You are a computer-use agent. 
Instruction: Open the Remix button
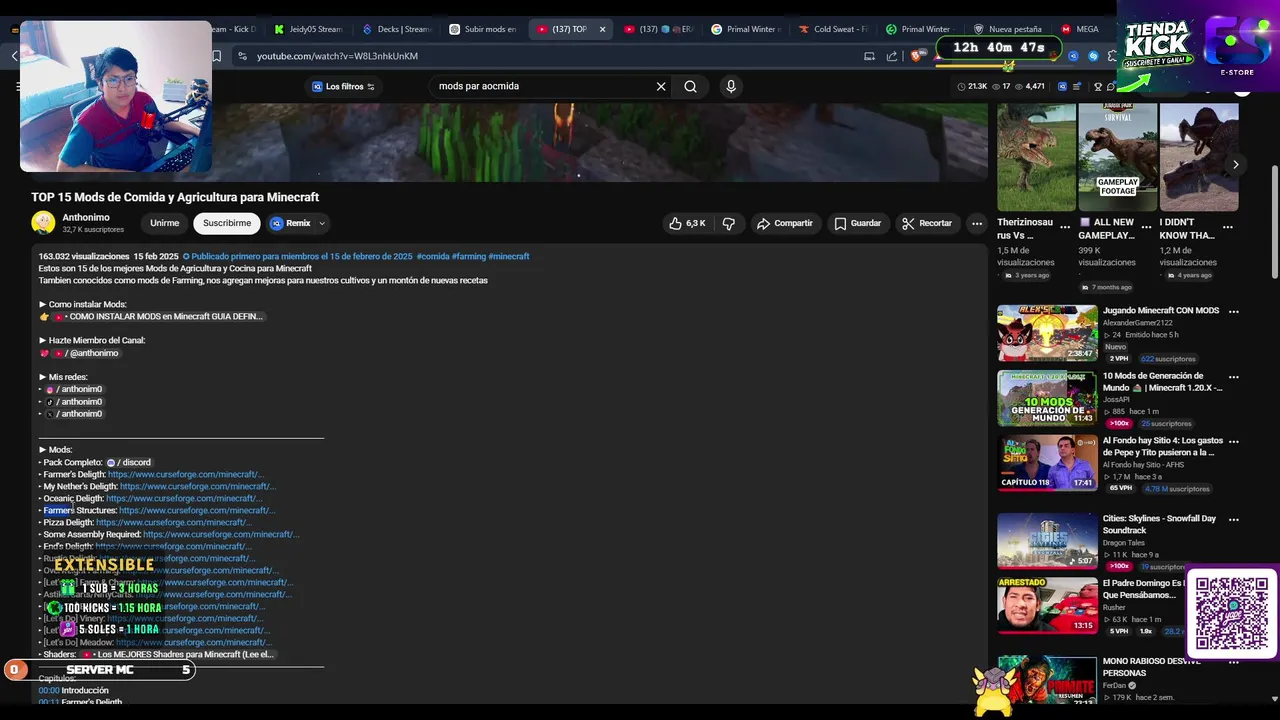click(x=290, y=223)
